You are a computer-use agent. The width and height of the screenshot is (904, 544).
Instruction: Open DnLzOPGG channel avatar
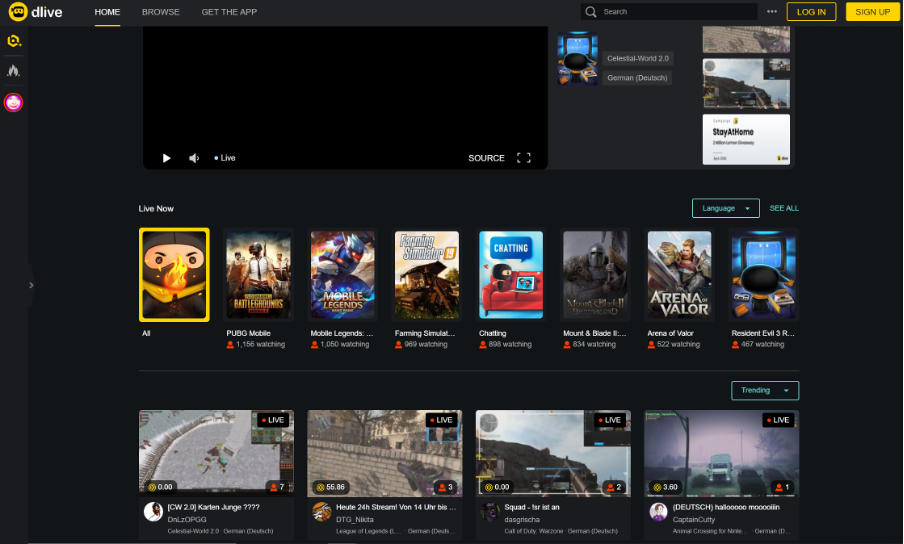tap(153, 511)
